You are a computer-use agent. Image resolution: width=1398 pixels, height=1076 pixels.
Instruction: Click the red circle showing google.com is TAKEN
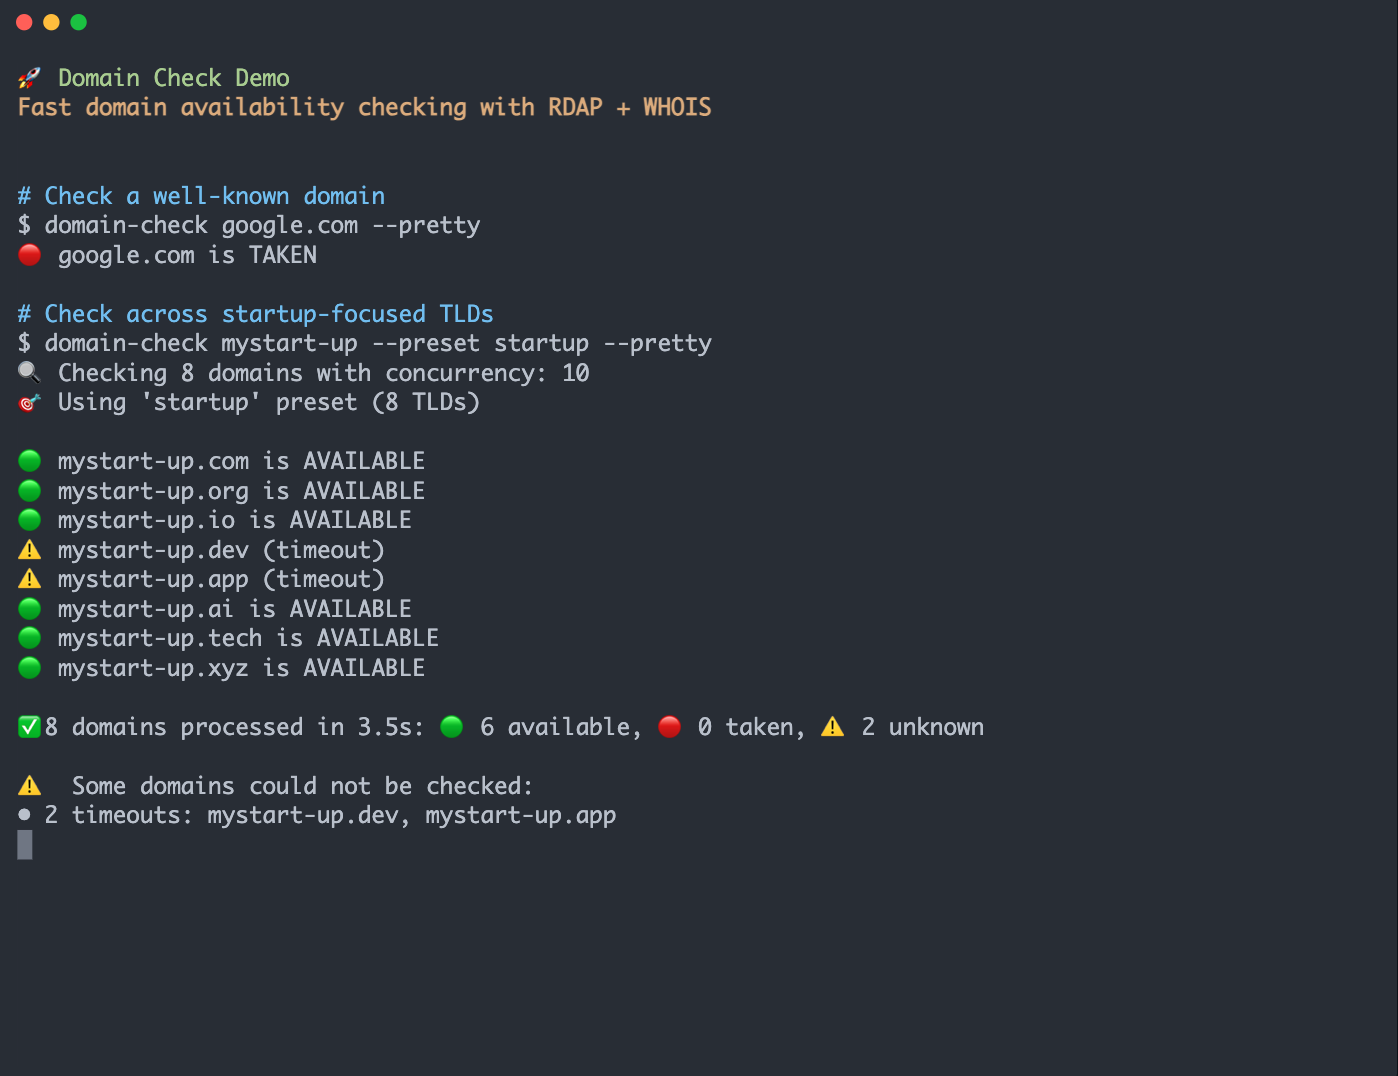click(29, 255)
